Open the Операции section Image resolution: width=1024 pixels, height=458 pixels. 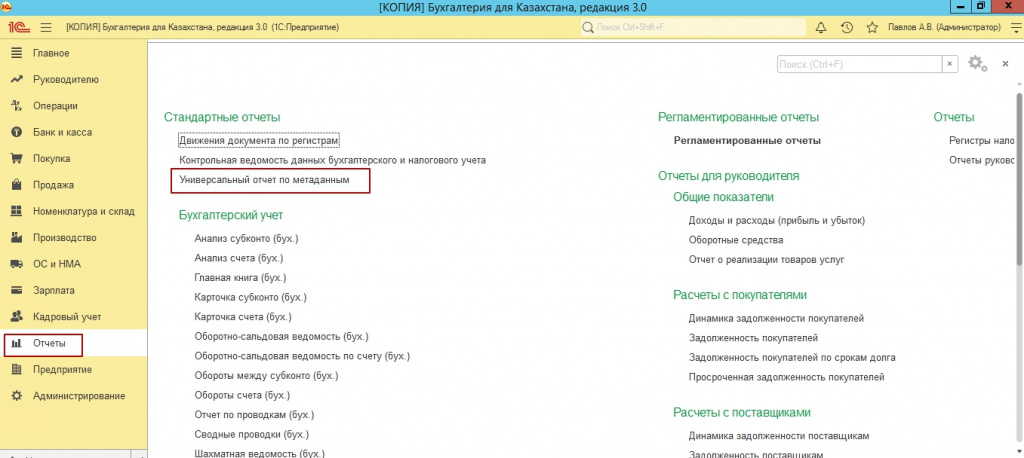(x=56, y=106)
